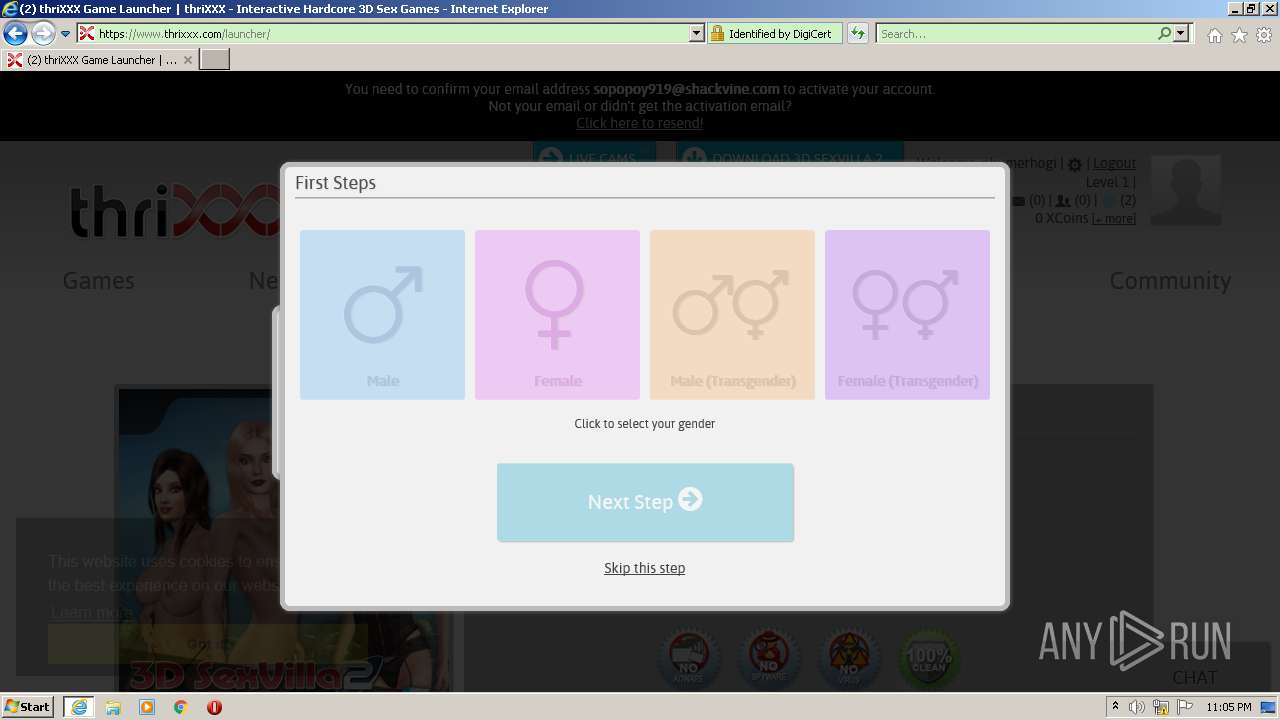This screenshot has height=720, width=1280.
Task: Click the resend activation email link
Action: click(640, 123)
